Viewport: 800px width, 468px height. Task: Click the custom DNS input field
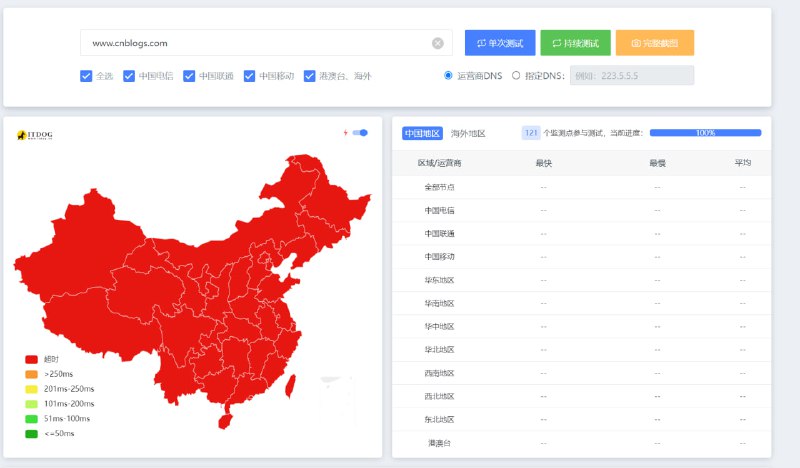[632, 76]
